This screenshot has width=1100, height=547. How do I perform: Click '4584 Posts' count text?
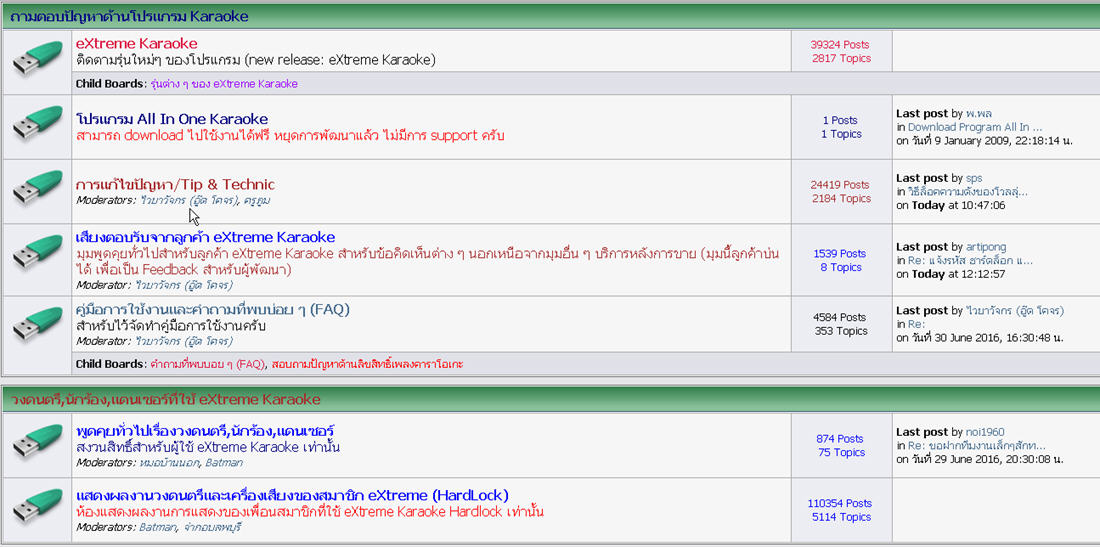point(840,317)
